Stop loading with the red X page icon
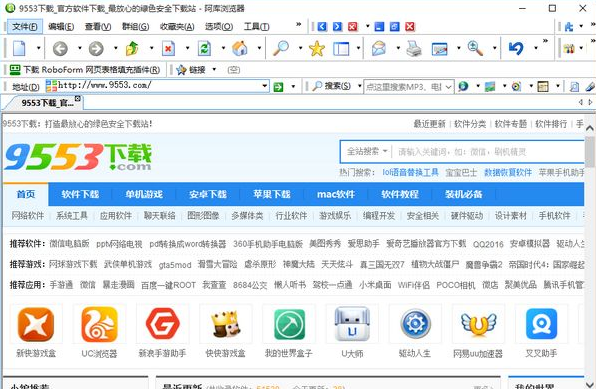Image resolution: width=596 pixels, height=389 pixels. click(x=168, y=48)
